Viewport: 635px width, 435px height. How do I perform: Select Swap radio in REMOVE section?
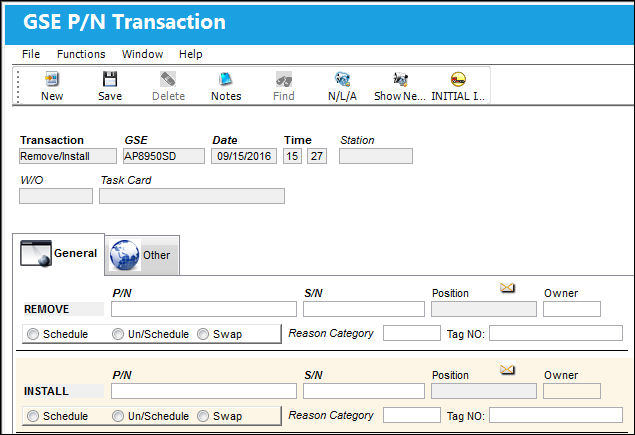[x=203, y=334]
